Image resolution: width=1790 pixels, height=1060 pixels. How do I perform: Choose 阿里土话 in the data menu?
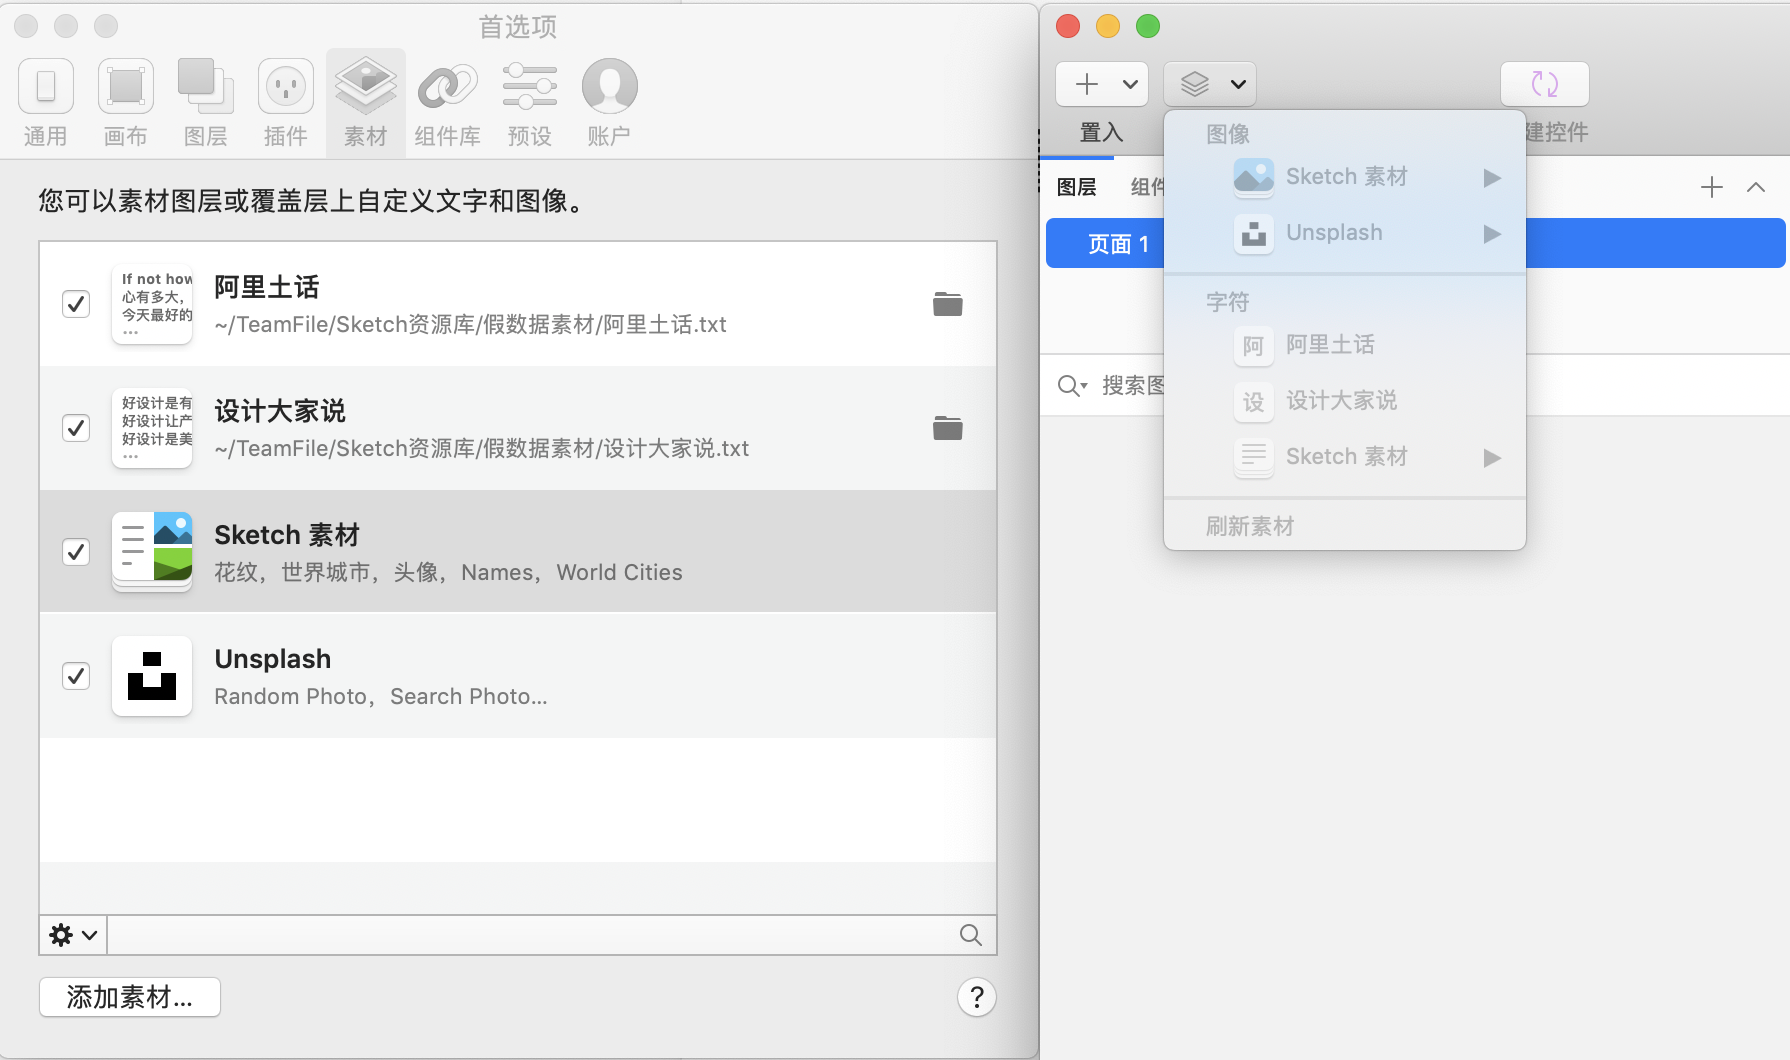[x=1345, y=345]
